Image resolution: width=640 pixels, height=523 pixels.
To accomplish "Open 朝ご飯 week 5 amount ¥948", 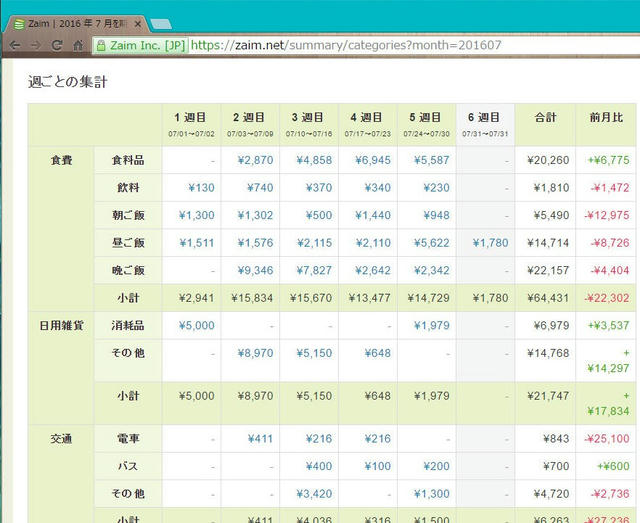I will pos(436,215).
